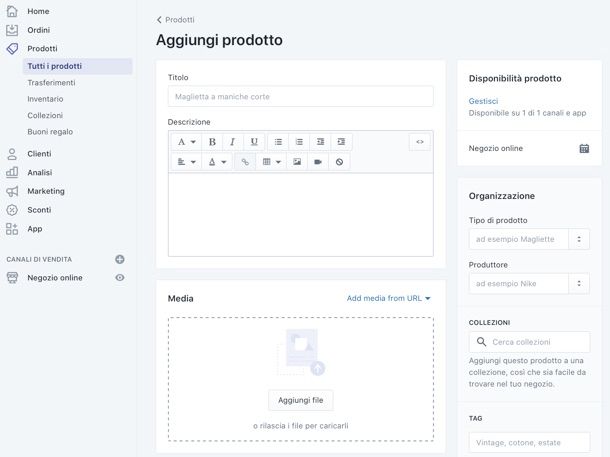Click the search icon in Collezioni
Viewport: 610px width, 457px height.
pos(481,342)
